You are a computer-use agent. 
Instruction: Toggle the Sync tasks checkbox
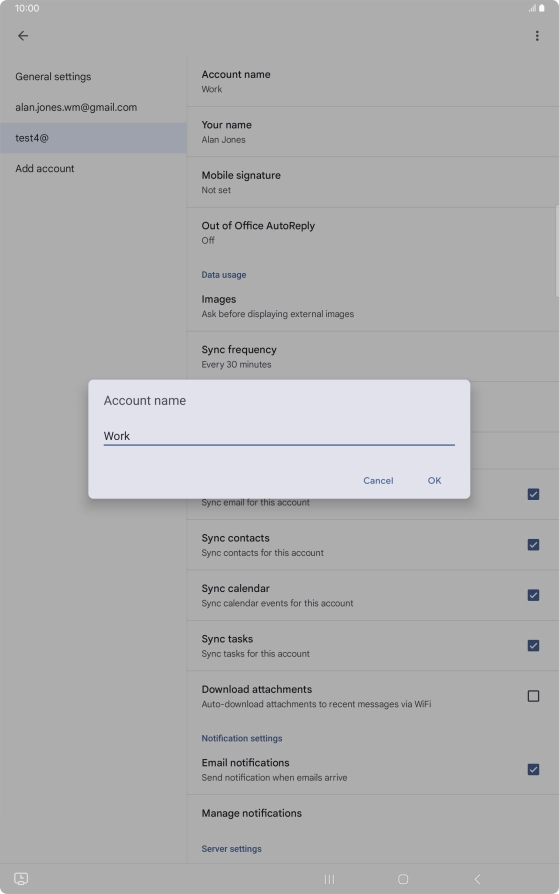pyautogui.click(x=533, y=645)
